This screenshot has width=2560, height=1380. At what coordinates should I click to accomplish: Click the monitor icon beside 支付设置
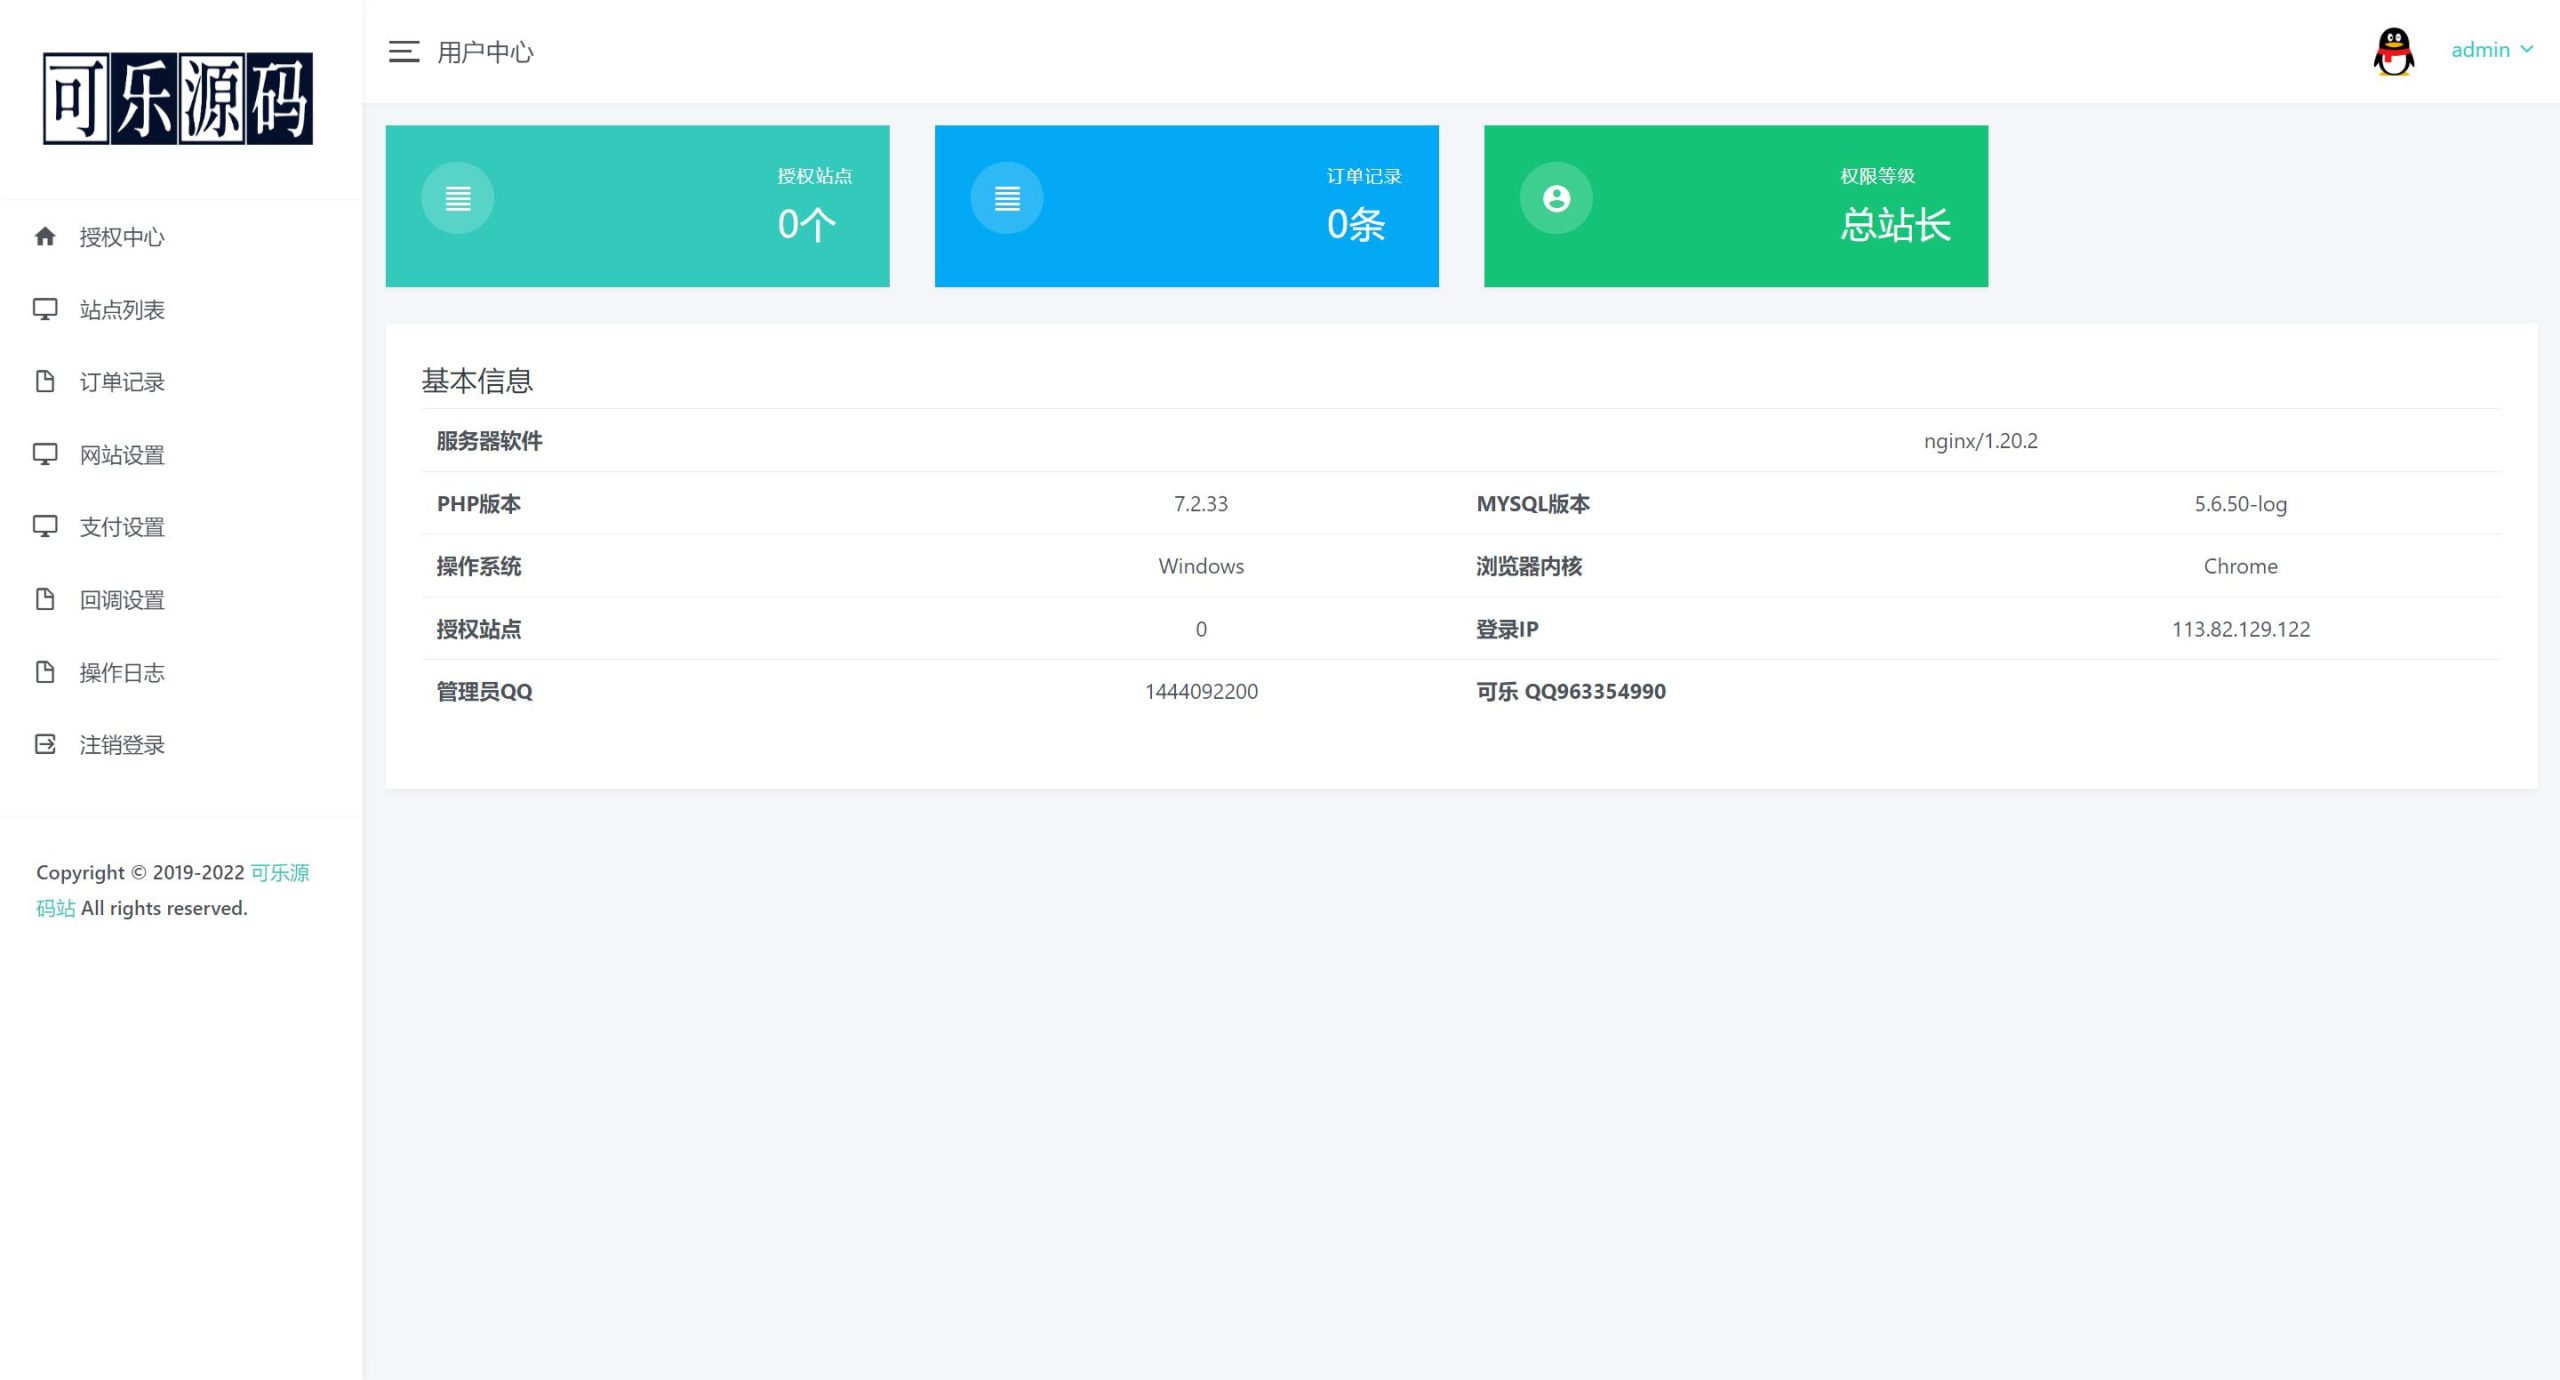click(45, 526)
